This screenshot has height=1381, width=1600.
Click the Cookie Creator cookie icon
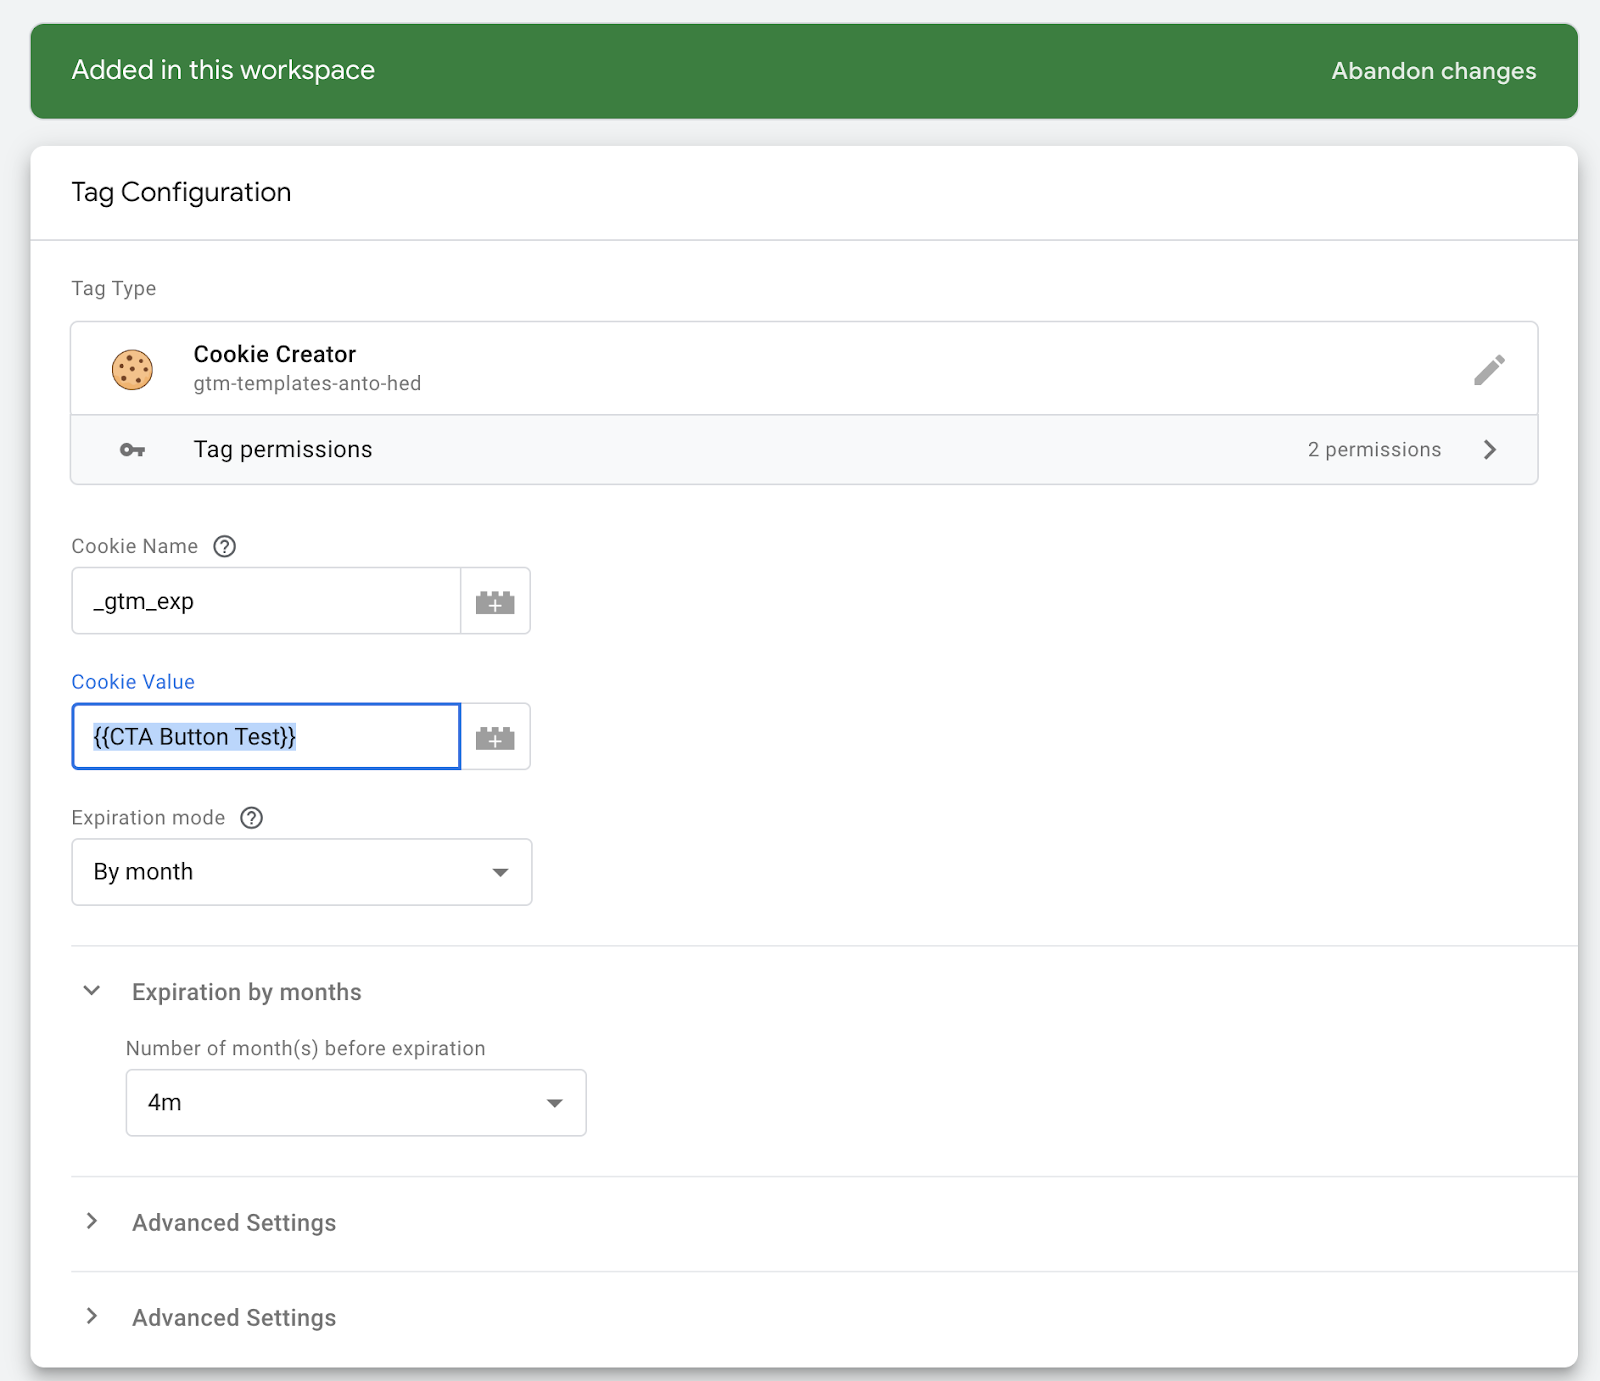click(x=132, y=370)
